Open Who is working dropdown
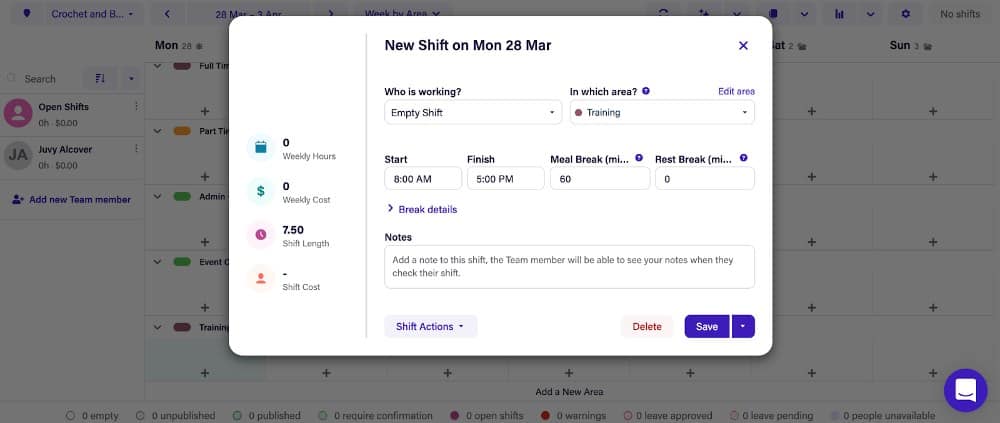Screen dimensions: 1000x423 [473, 112]
